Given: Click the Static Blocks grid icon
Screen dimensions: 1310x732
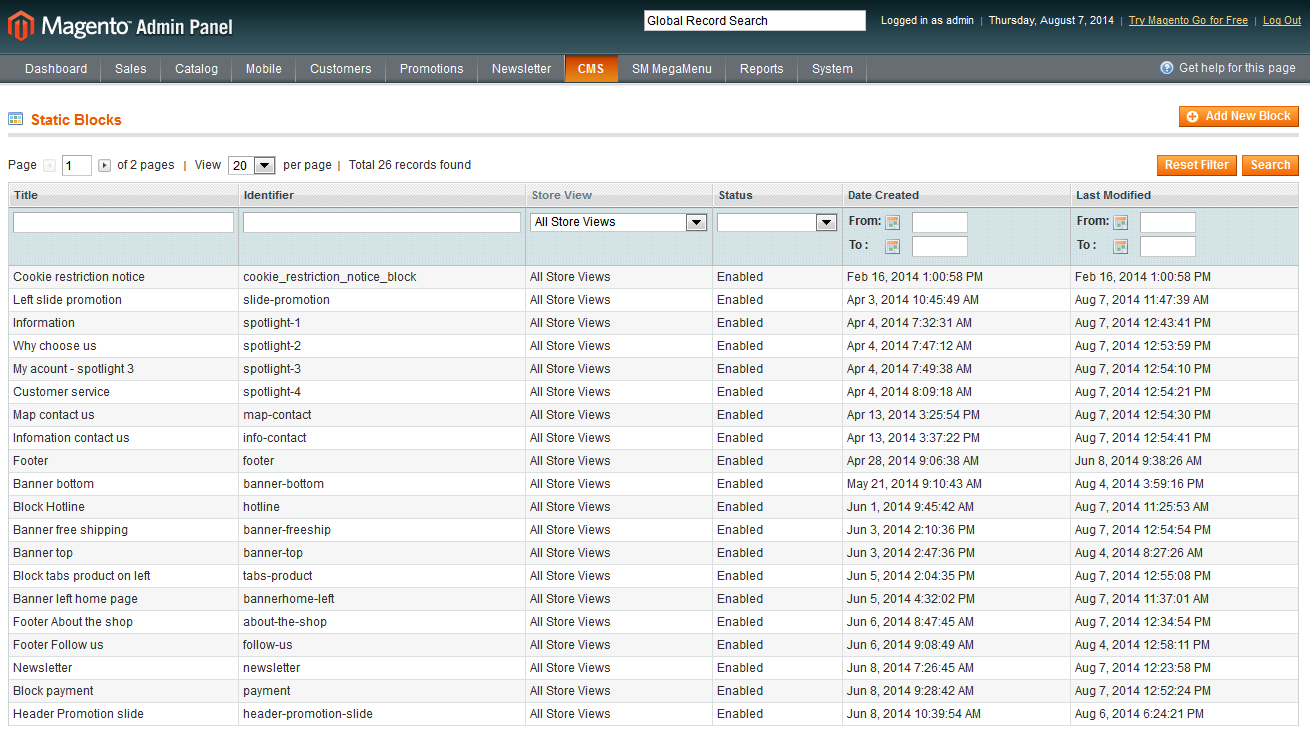Looking at the screenshot, I should (x=15, y=119).
